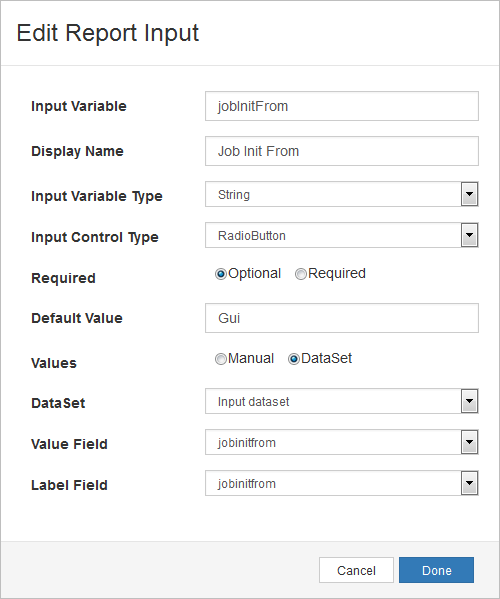This screenshot has width=500, height=599.
Task: Select the Optional radio button
Action: pos(221,274)
